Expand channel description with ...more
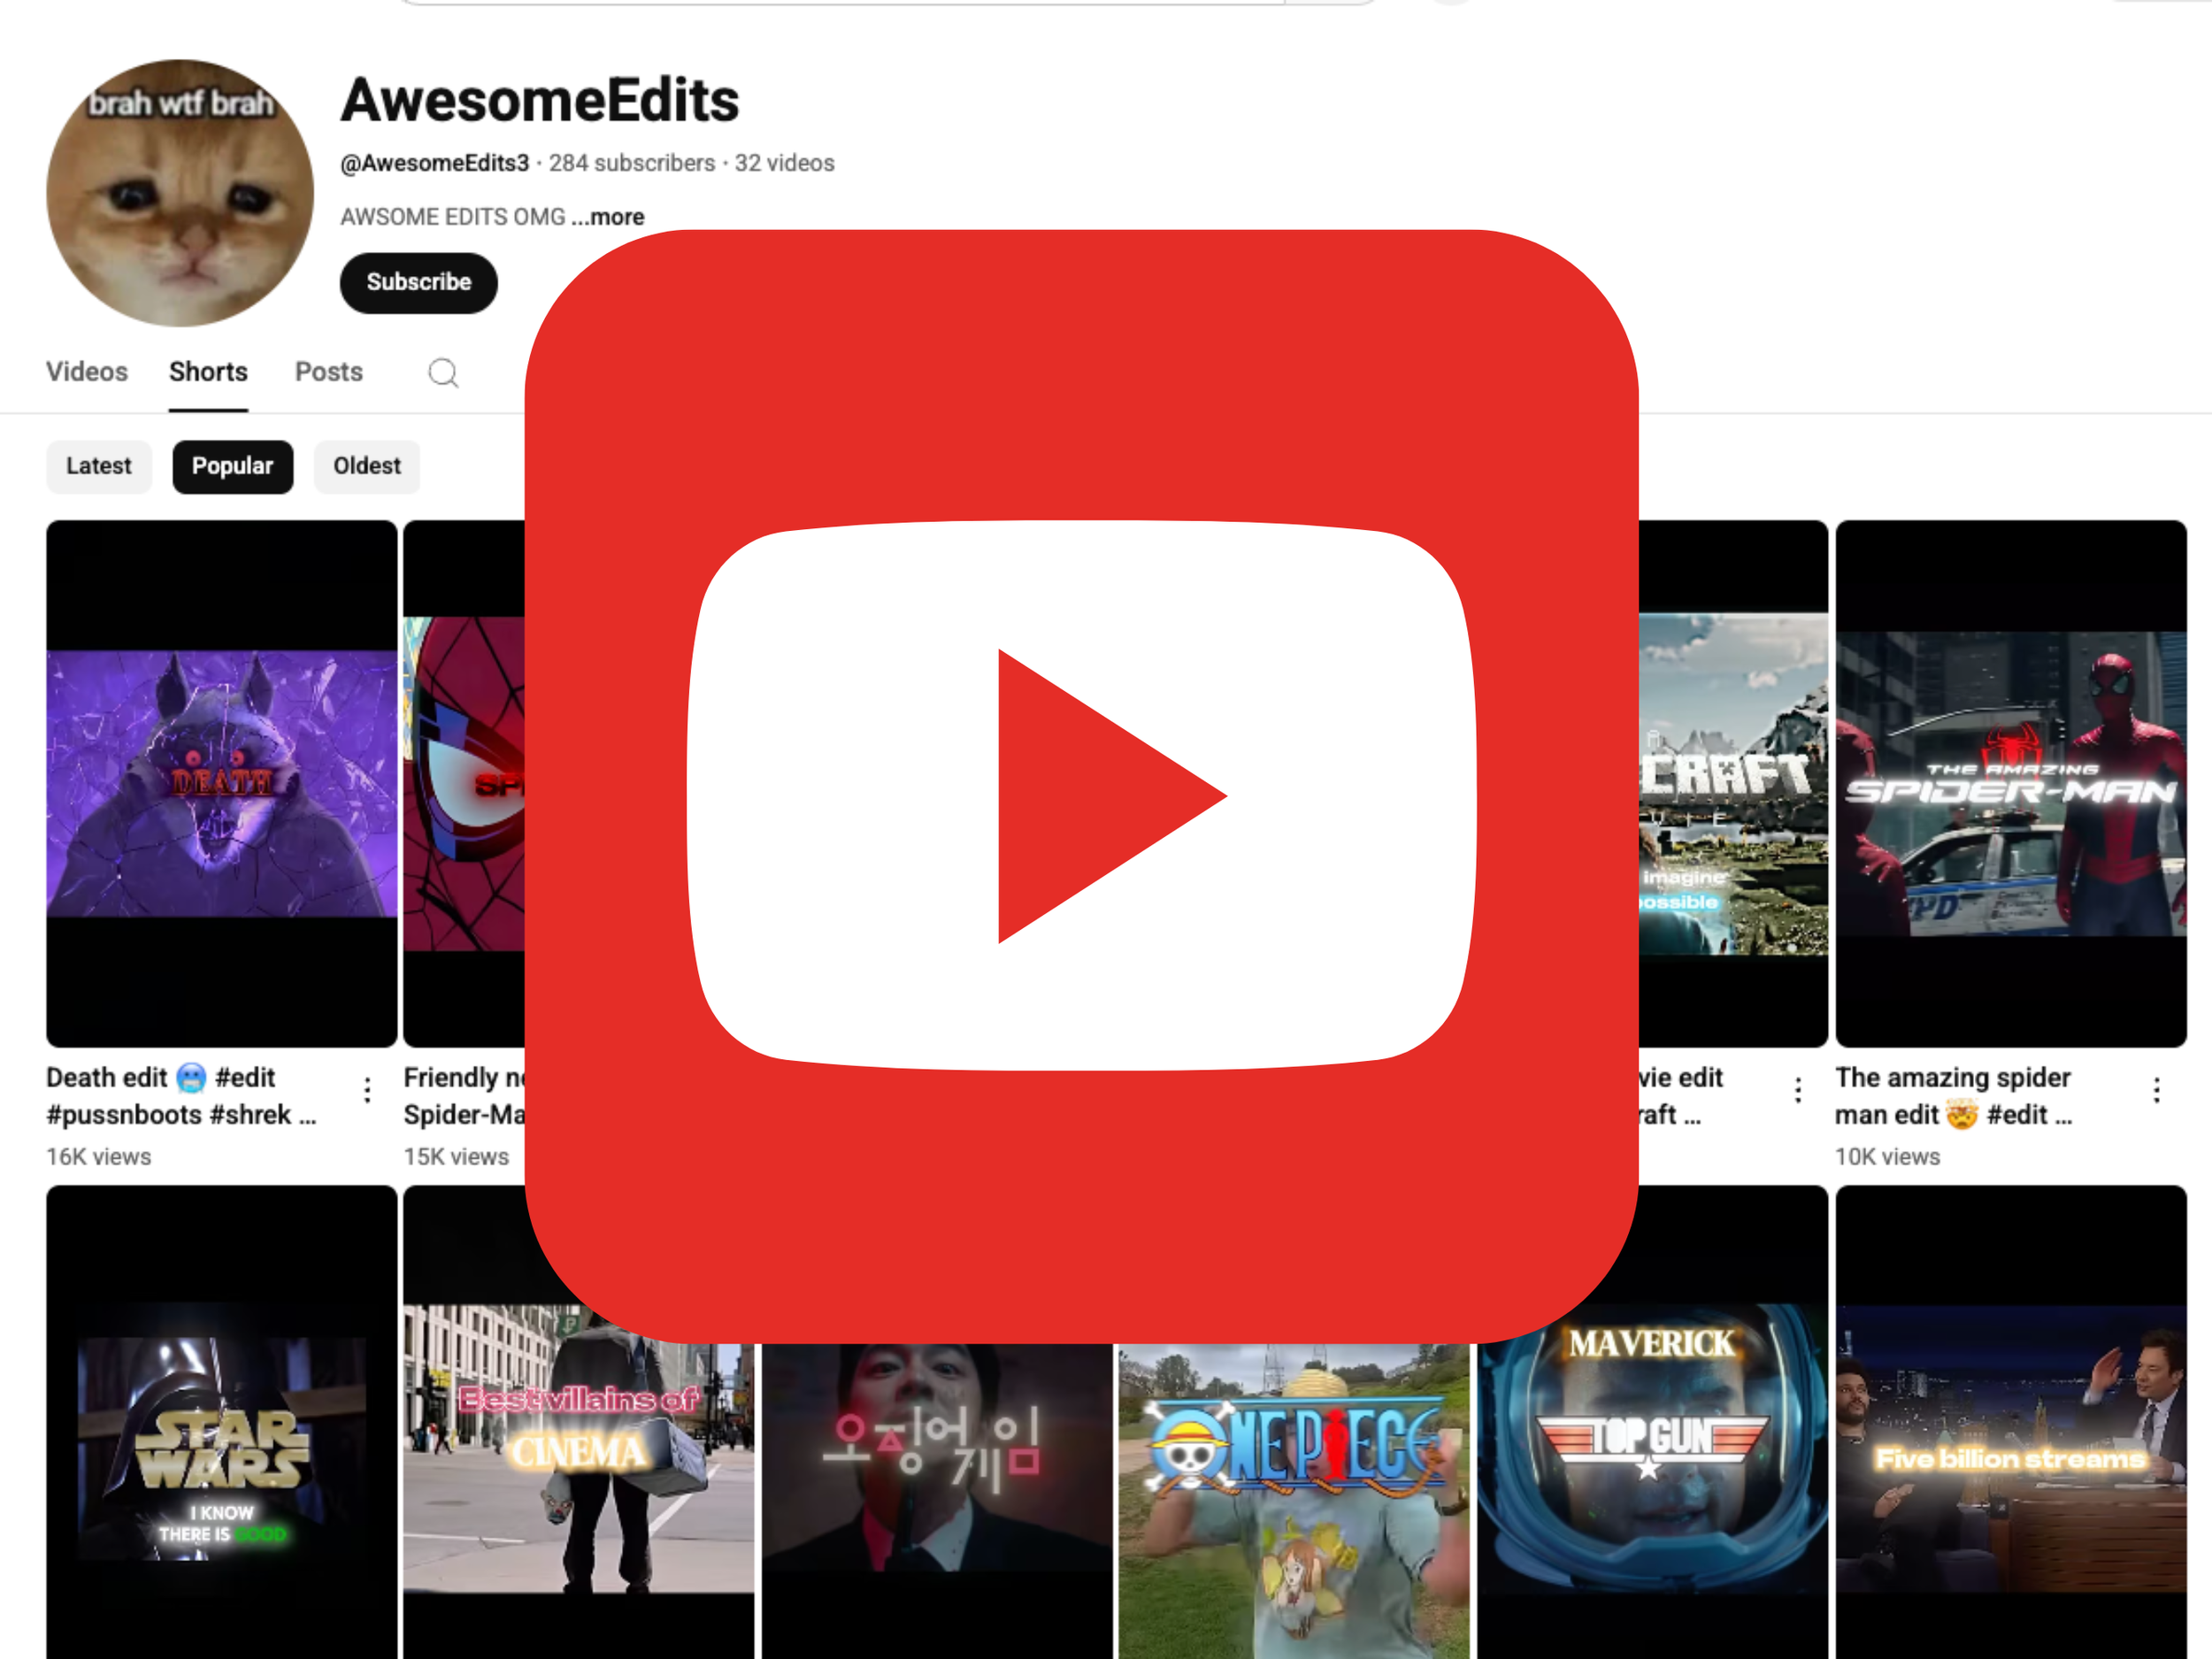 point(608,217)
